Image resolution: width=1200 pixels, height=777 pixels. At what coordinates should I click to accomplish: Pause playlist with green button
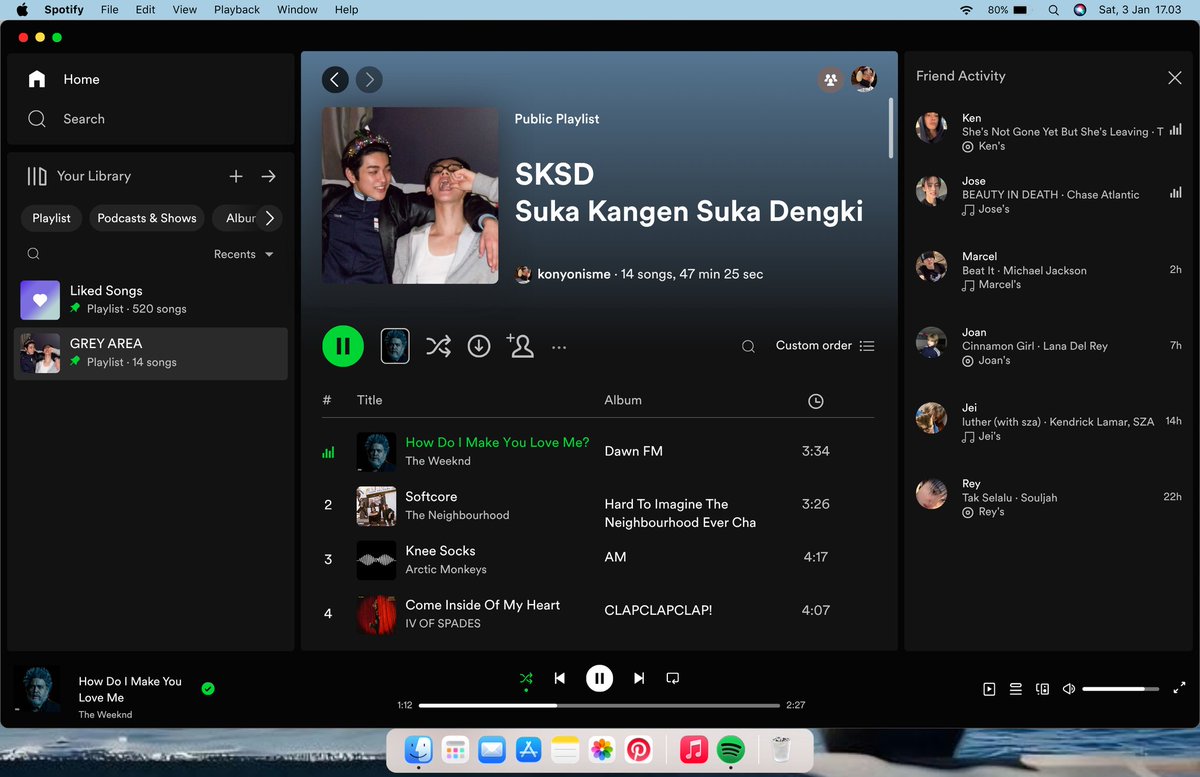[x=343, y=346]
